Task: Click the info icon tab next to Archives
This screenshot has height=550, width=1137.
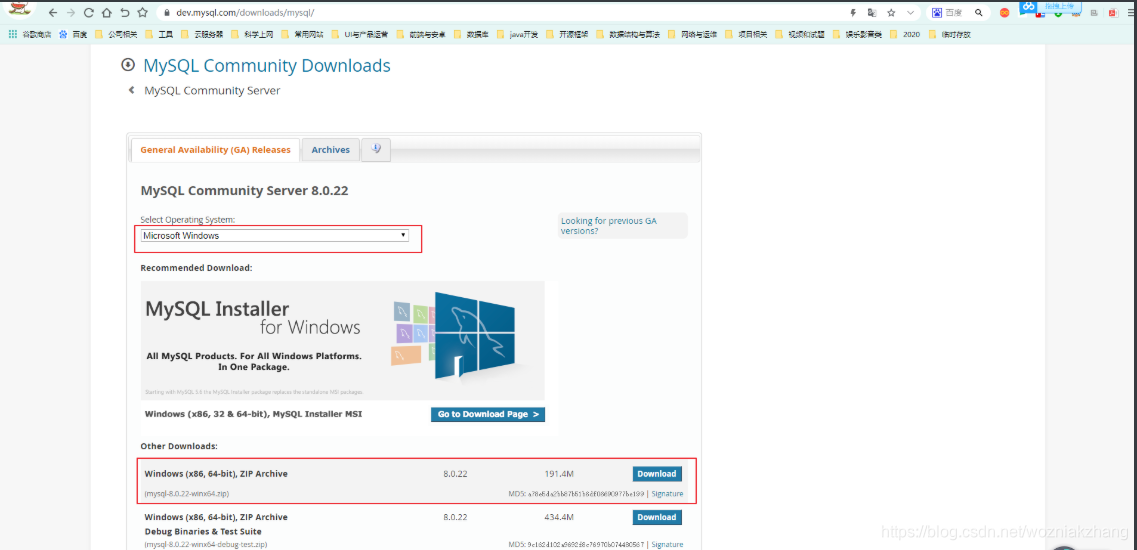Action: coord(376,149)
